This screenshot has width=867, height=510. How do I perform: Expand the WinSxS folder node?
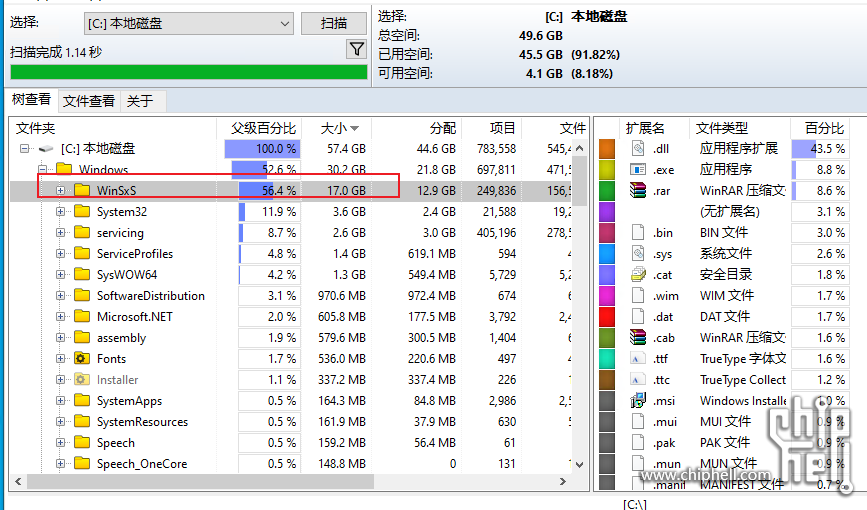point(60,190)
